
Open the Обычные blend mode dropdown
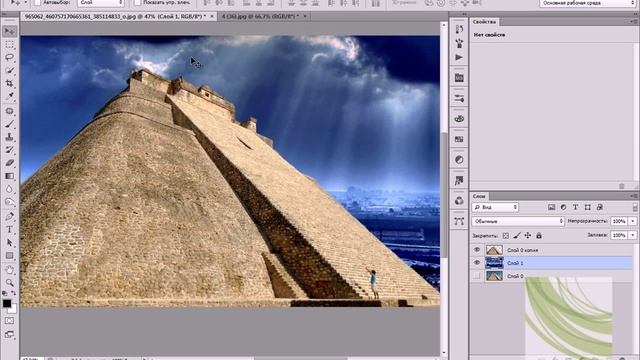[x=518, y=221]
